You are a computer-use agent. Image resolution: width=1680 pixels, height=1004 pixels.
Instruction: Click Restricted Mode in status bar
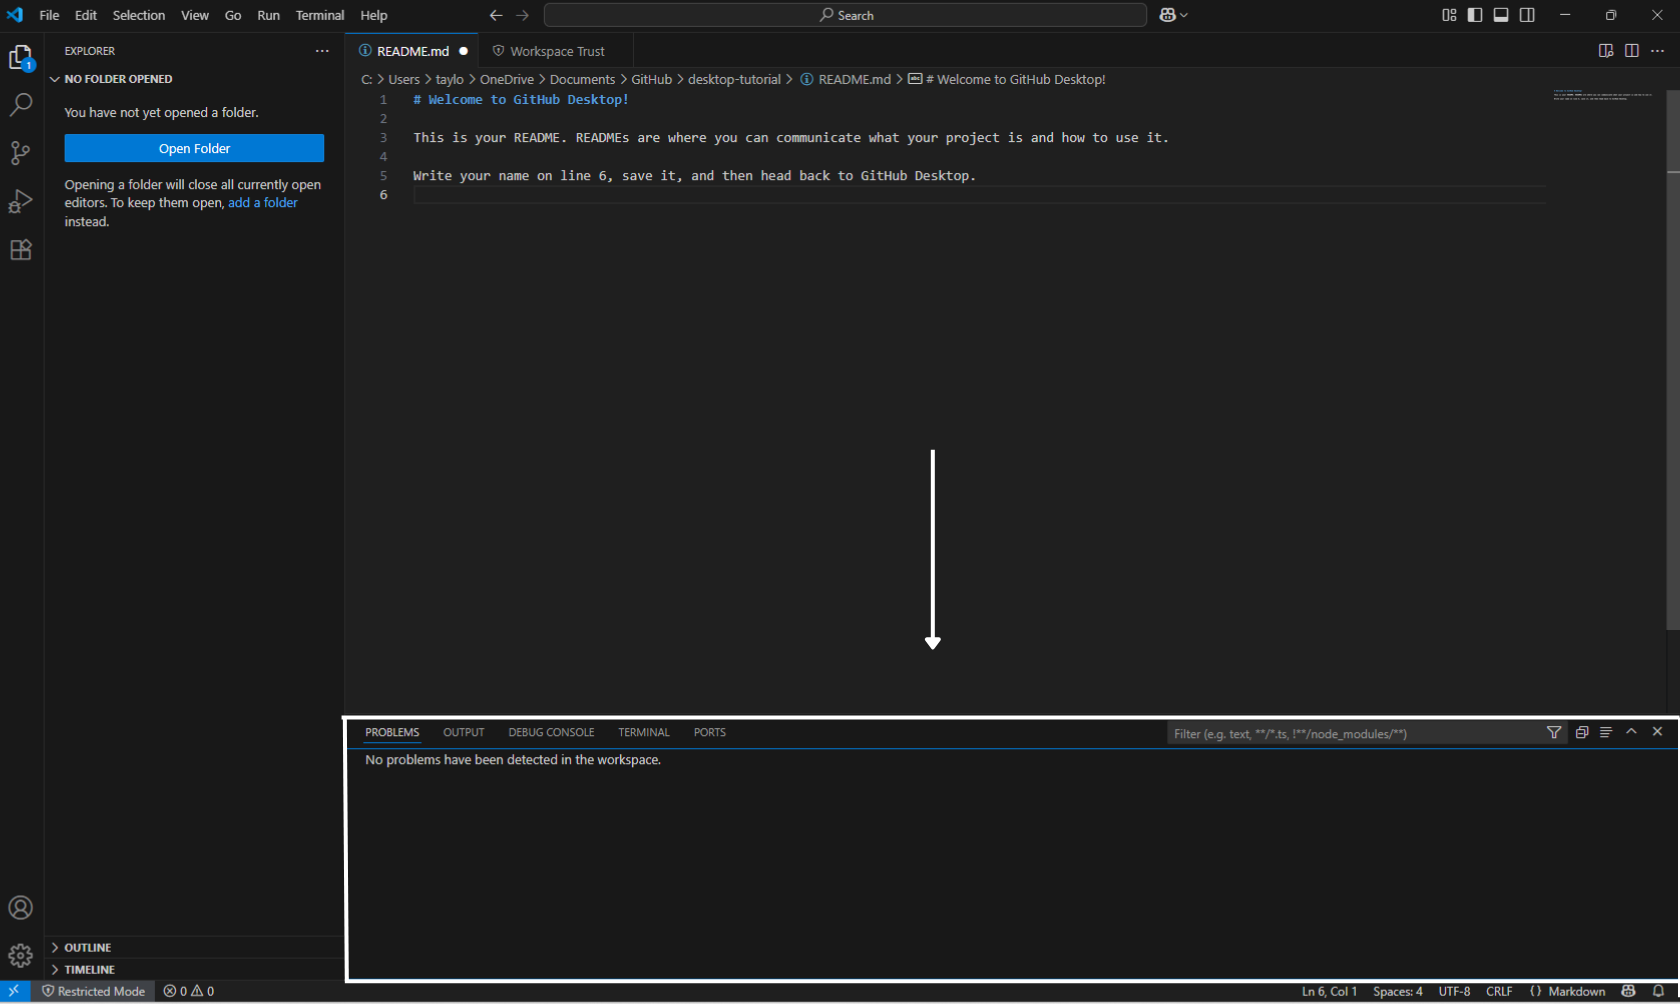pos(94,991)
